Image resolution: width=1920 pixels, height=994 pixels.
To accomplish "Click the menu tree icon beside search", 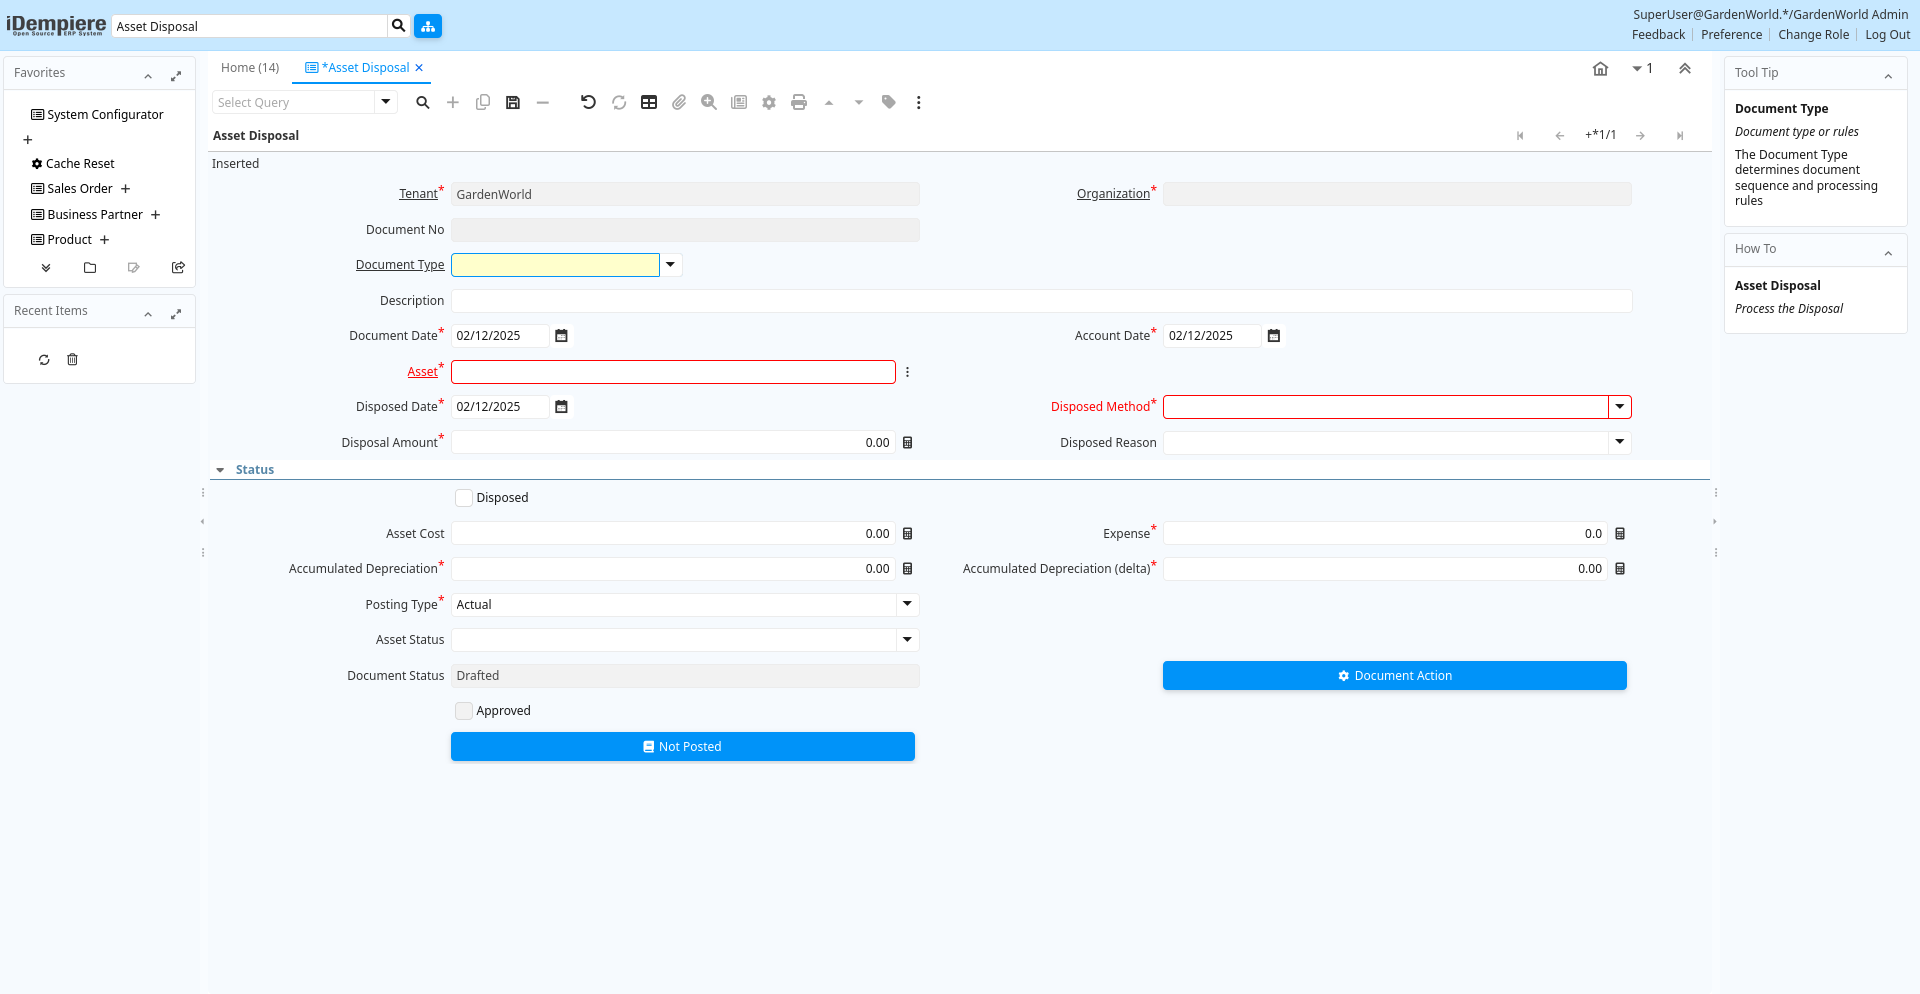I will coord(428,26).
